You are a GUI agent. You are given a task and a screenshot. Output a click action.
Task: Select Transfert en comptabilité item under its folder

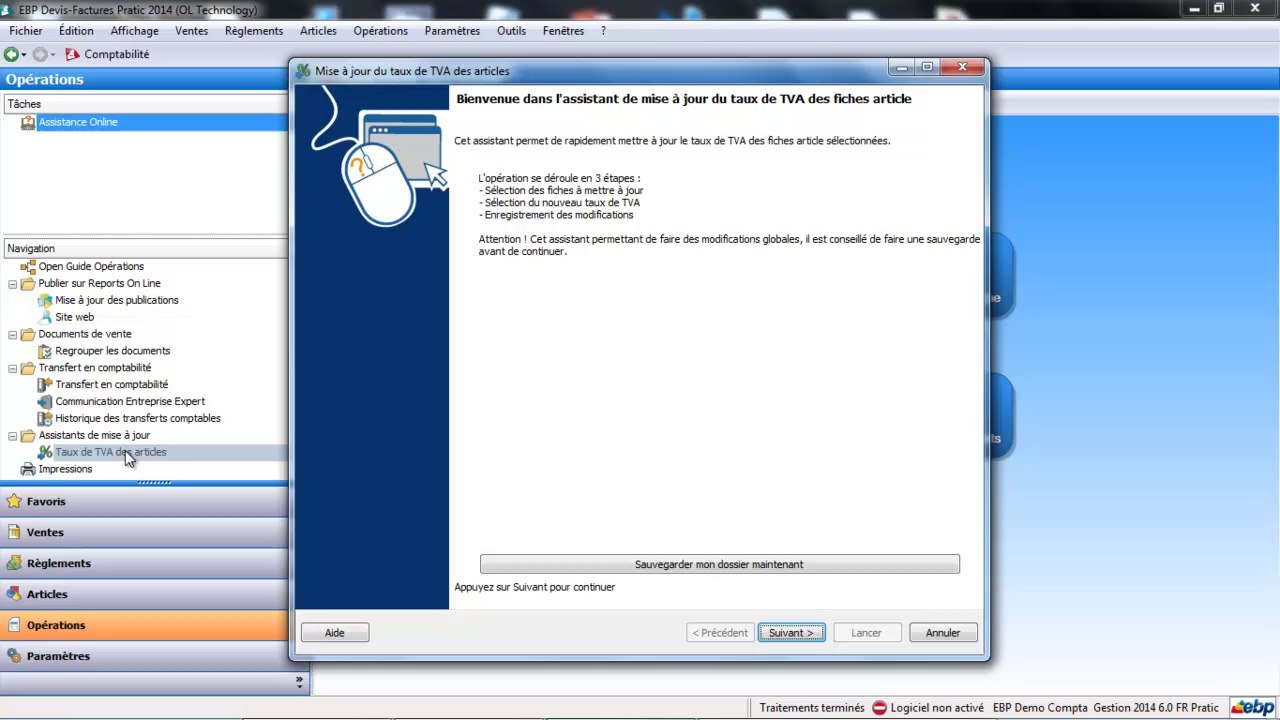pos(111,385)
